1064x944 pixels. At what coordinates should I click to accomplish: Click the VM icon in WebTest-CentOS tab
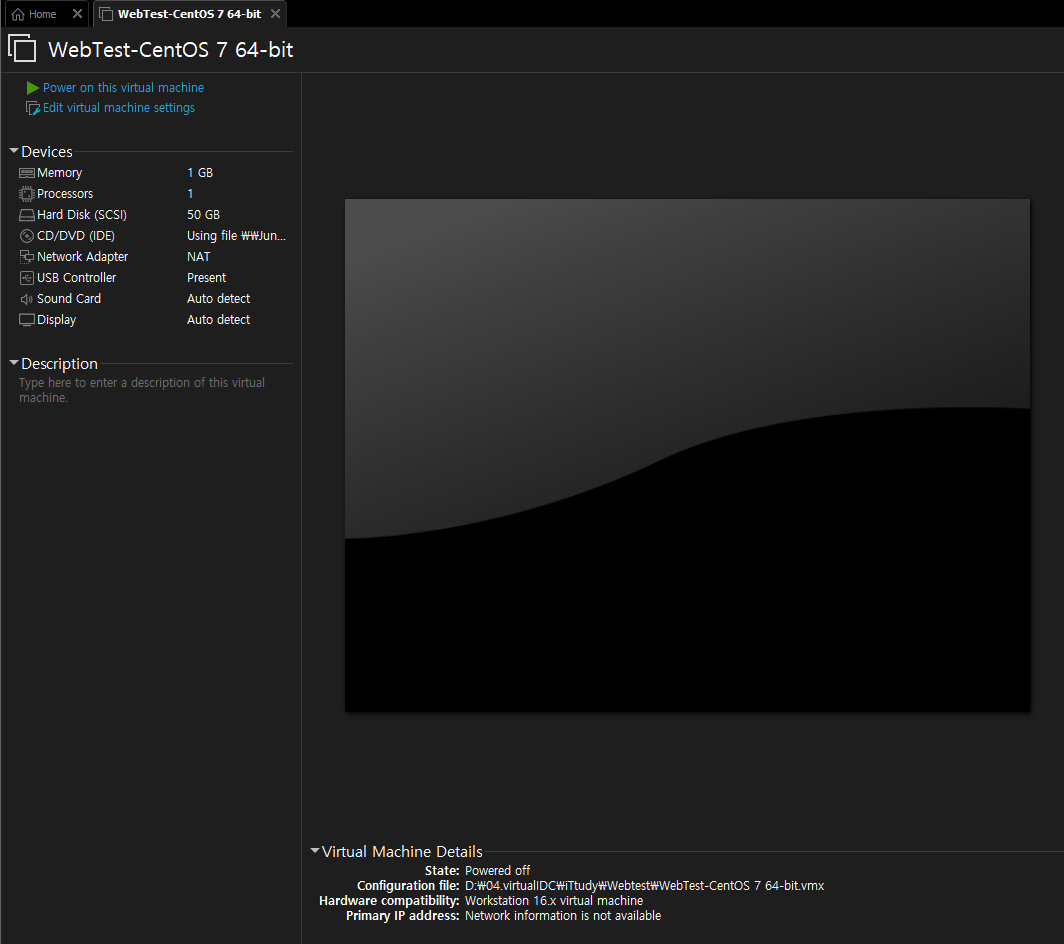coord(106,14)
